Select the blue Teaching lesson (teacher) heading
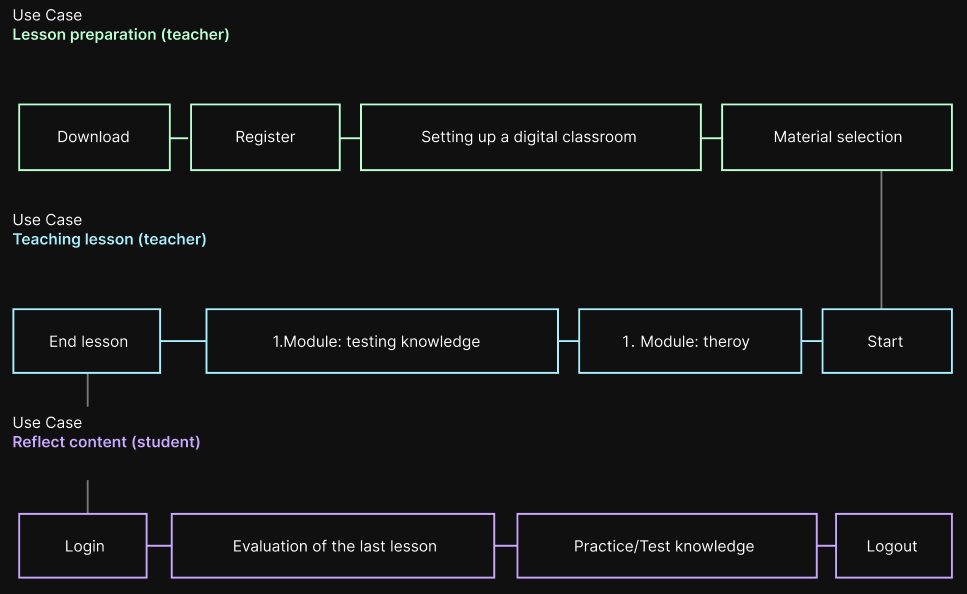The width and height of the screenshot is (967, 594). point(109,239)
